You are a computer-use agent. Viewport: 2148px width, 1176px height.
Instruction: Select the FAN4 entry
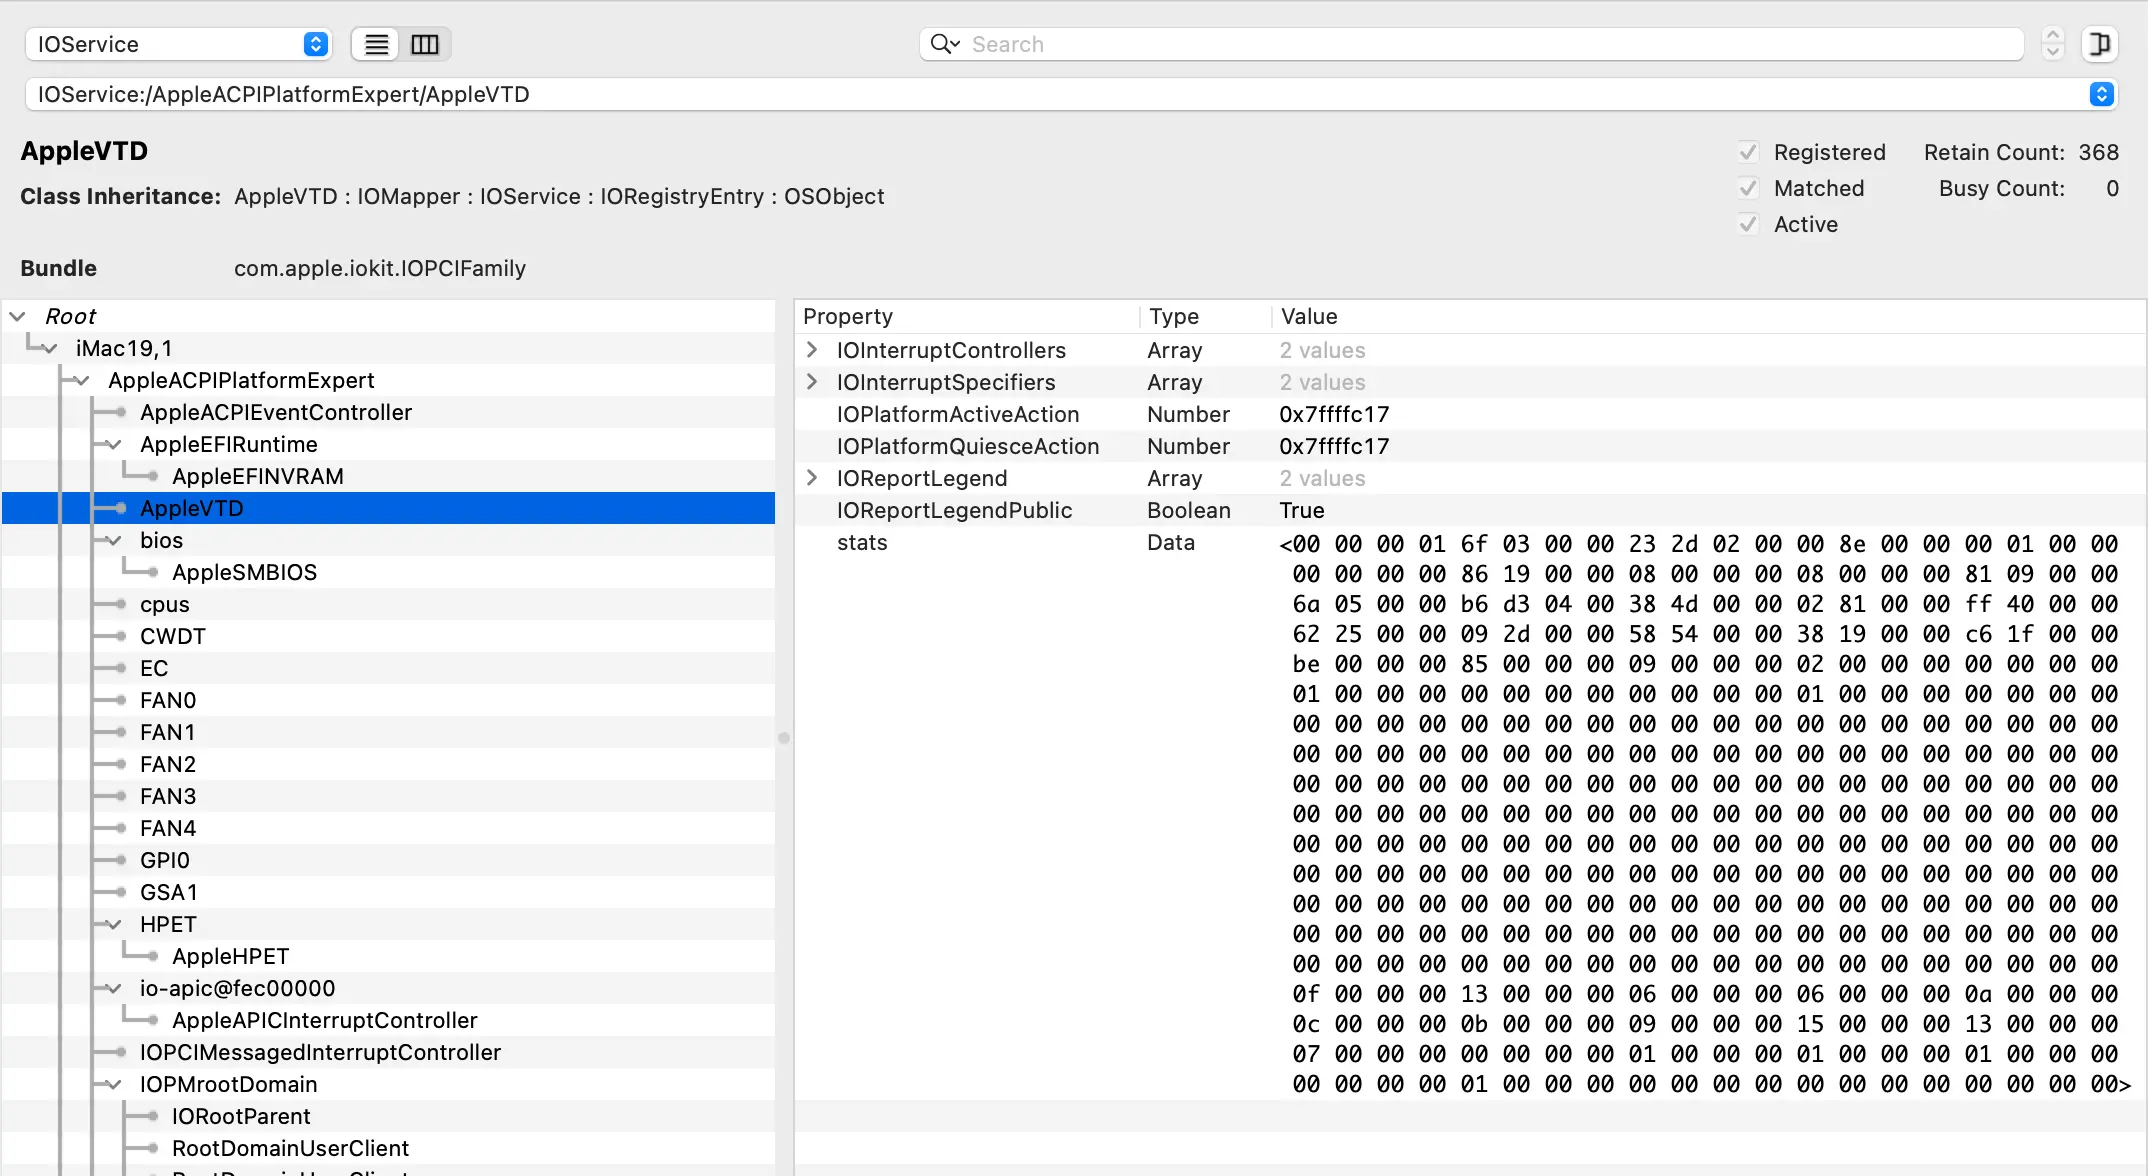click(168, 828)
